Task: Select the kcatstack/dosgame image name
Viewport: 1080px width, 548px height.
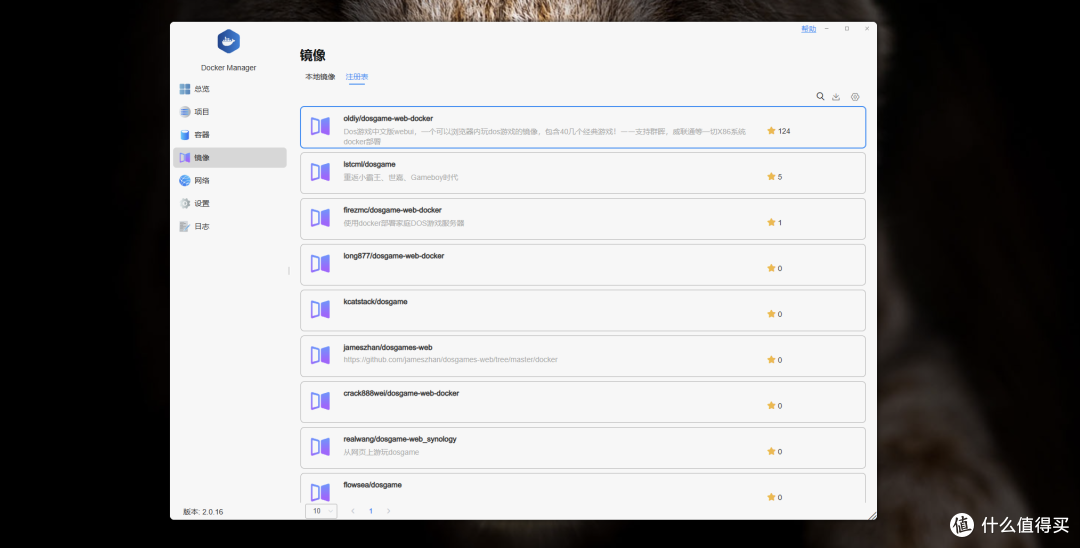Action: 375,302
